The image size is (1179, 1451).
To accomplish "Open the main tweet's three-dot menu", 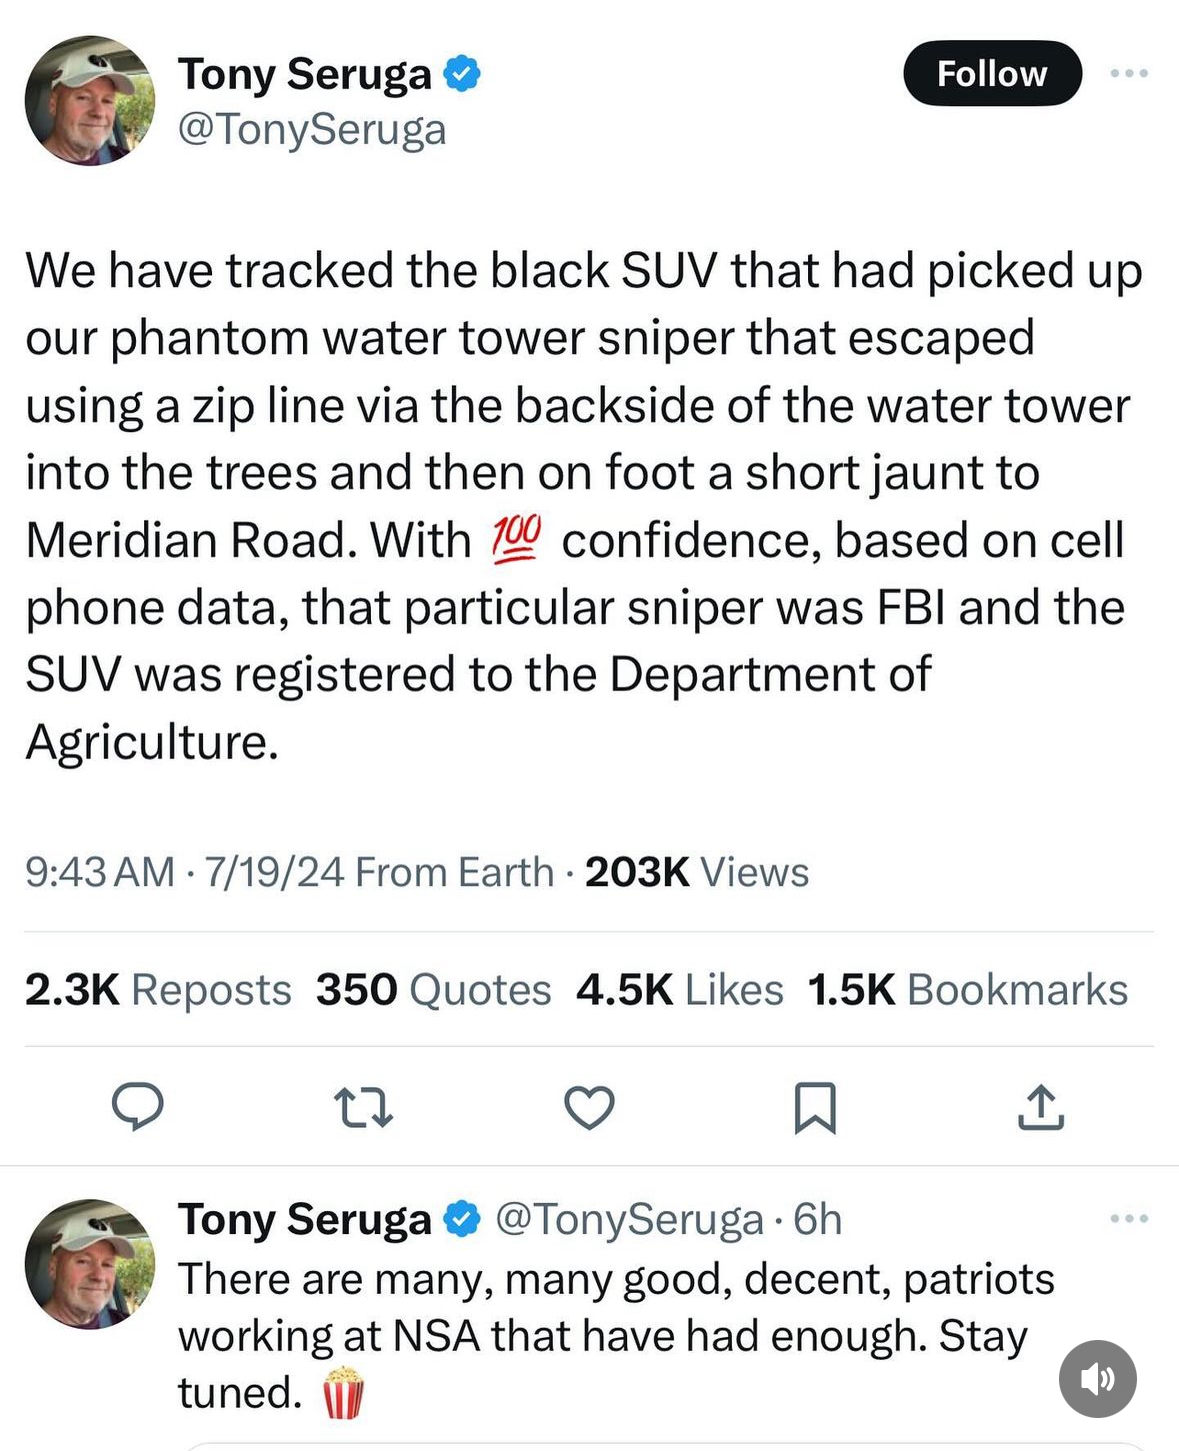I will point(1129,73).
